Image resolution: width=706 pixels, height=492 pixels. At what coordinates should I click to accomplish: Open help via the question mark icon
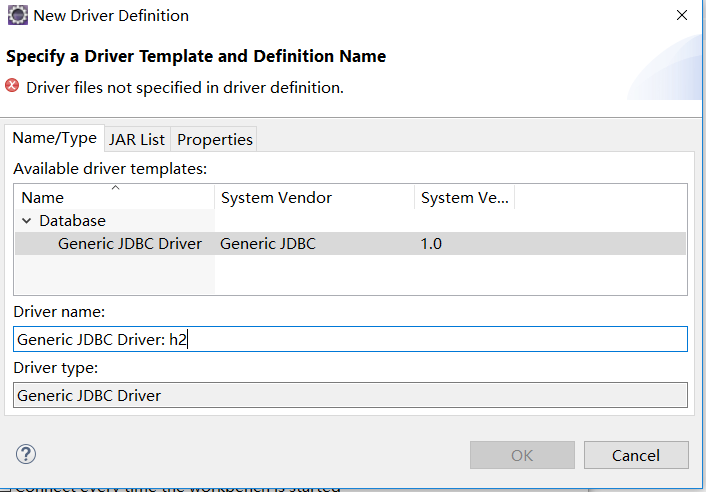coord(25,454)
